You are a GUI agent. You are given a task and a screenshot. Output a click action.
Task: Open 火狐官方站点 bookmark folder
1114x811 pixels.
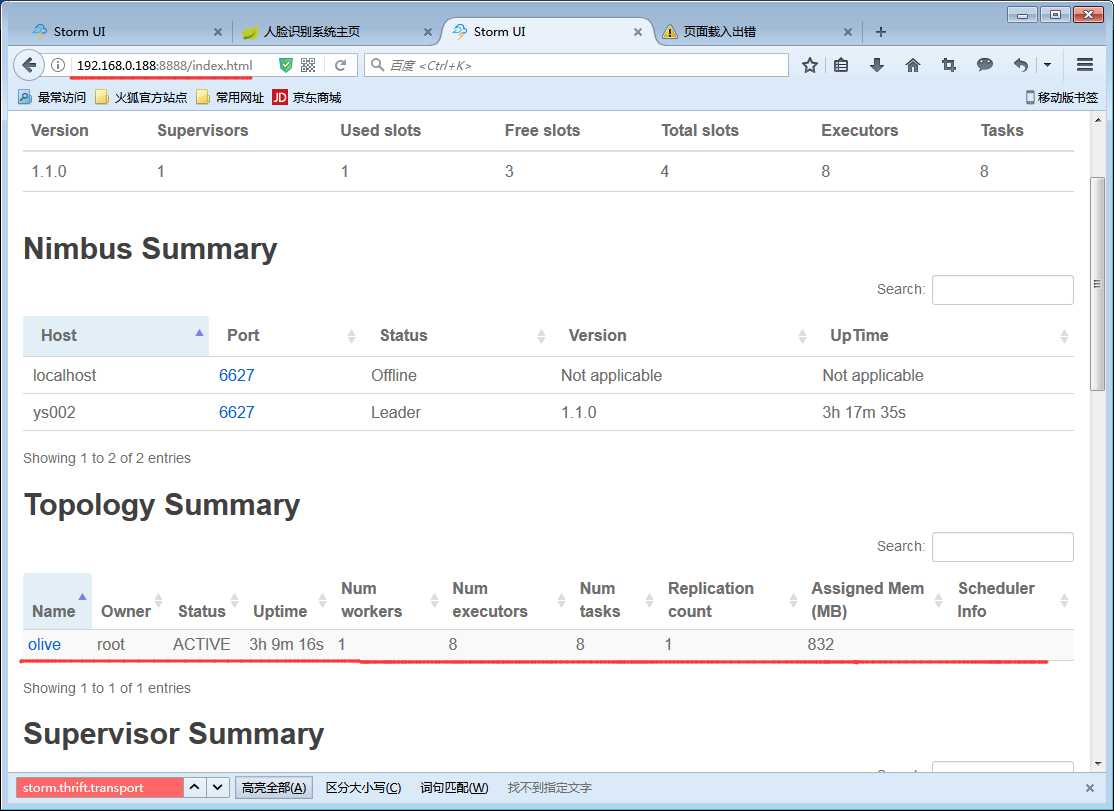click(141, 97)
